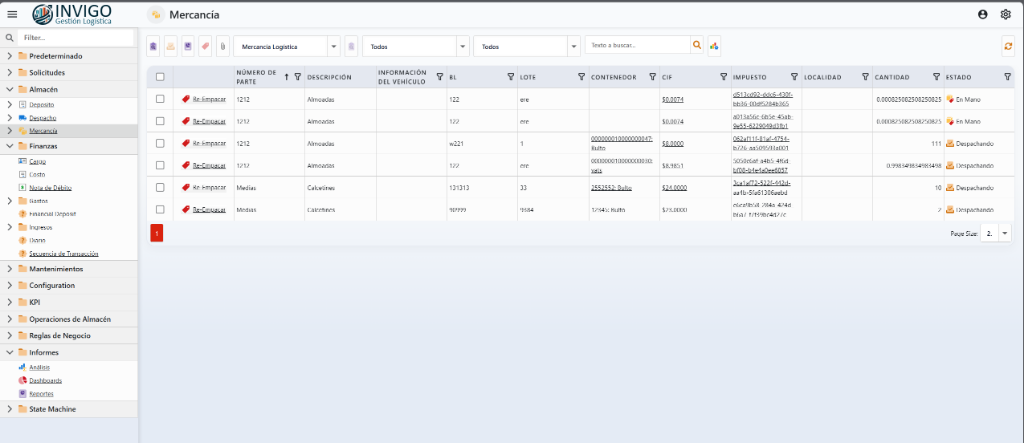Viewport: 1024px width, 443px height.
Task: Open Reportes under Informes
Action: (x=41, y=394)
